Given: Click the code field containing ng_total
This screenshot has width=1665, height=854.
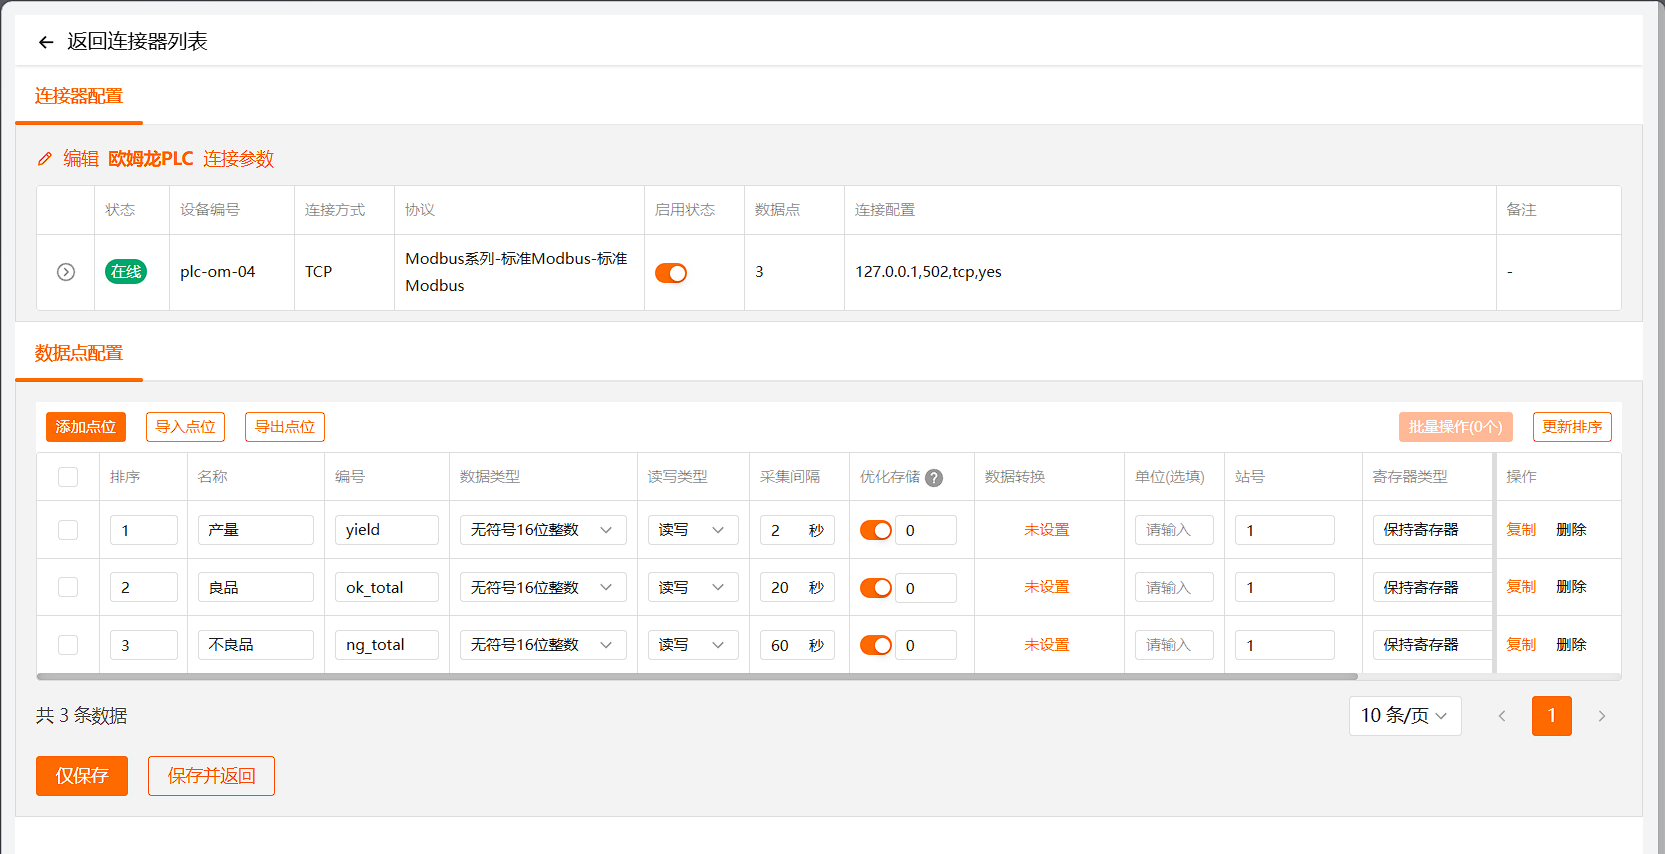Looking at the screenshot, I should [x=387, y=645].
